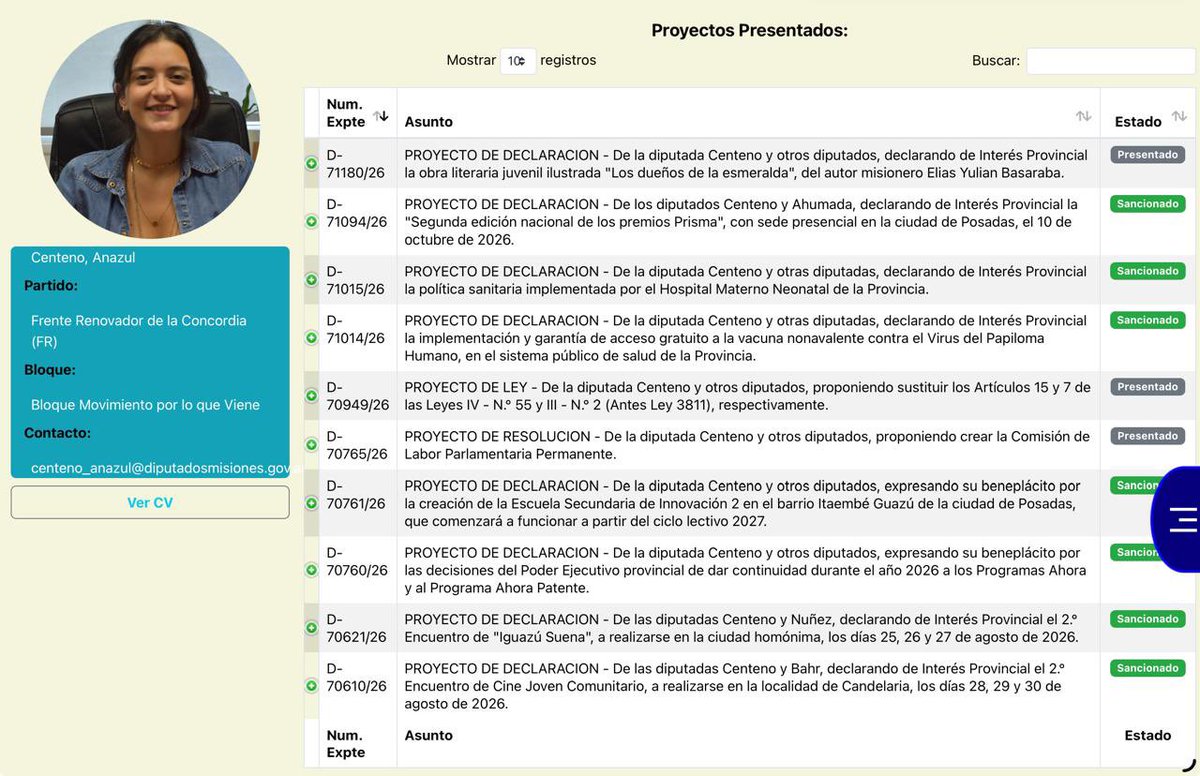Select the expediente number D-71180/26

[356, 164]
